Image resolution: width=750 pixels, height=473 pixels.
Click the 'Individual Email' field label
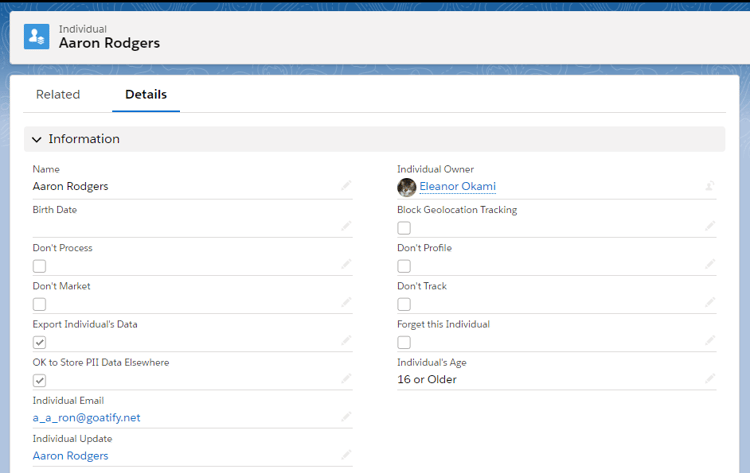[x=68, y=401]
